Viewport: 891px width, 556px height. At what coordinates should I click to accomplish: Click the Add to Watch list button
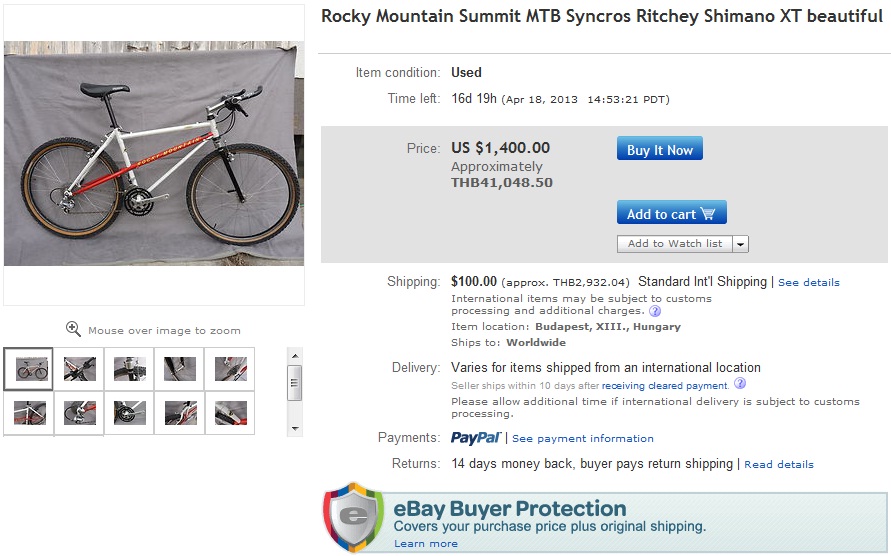click(674, 243)
